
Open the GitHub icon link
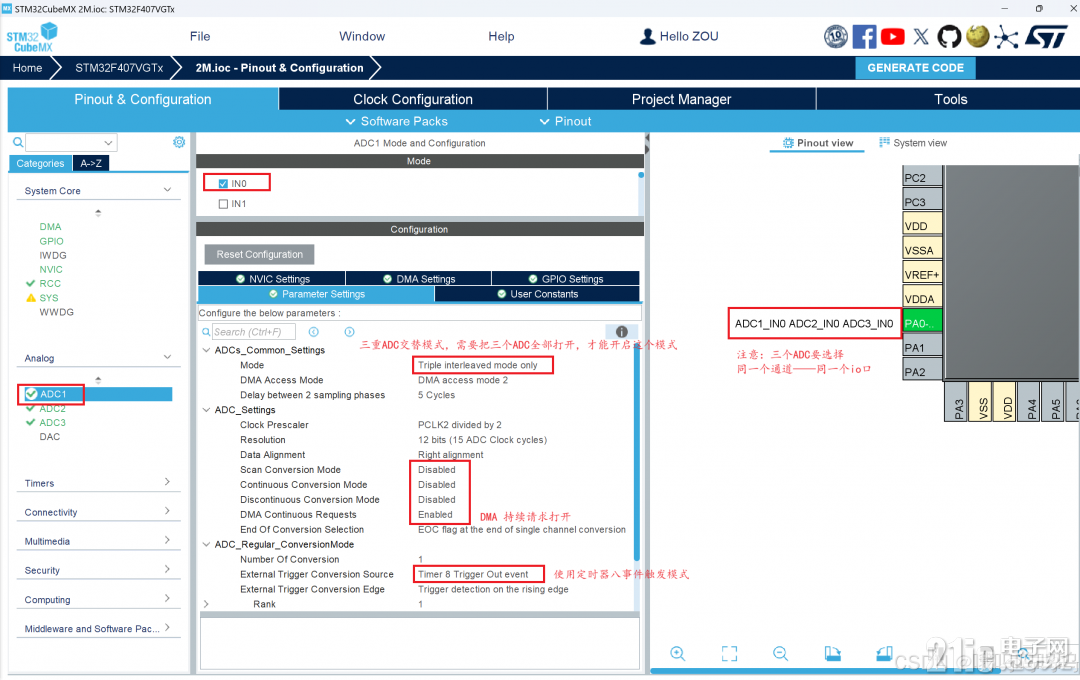[x=948, y=37]
